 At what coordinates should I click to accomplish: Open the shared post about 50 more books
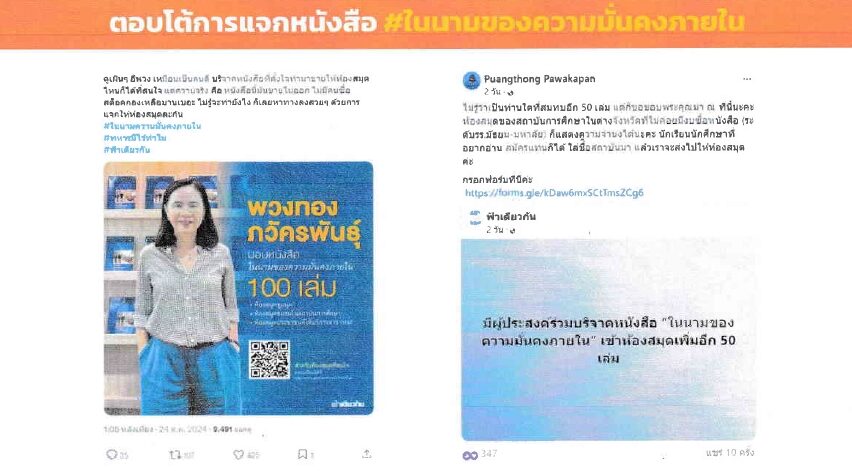pyautogui.click(x=608, y=340)
